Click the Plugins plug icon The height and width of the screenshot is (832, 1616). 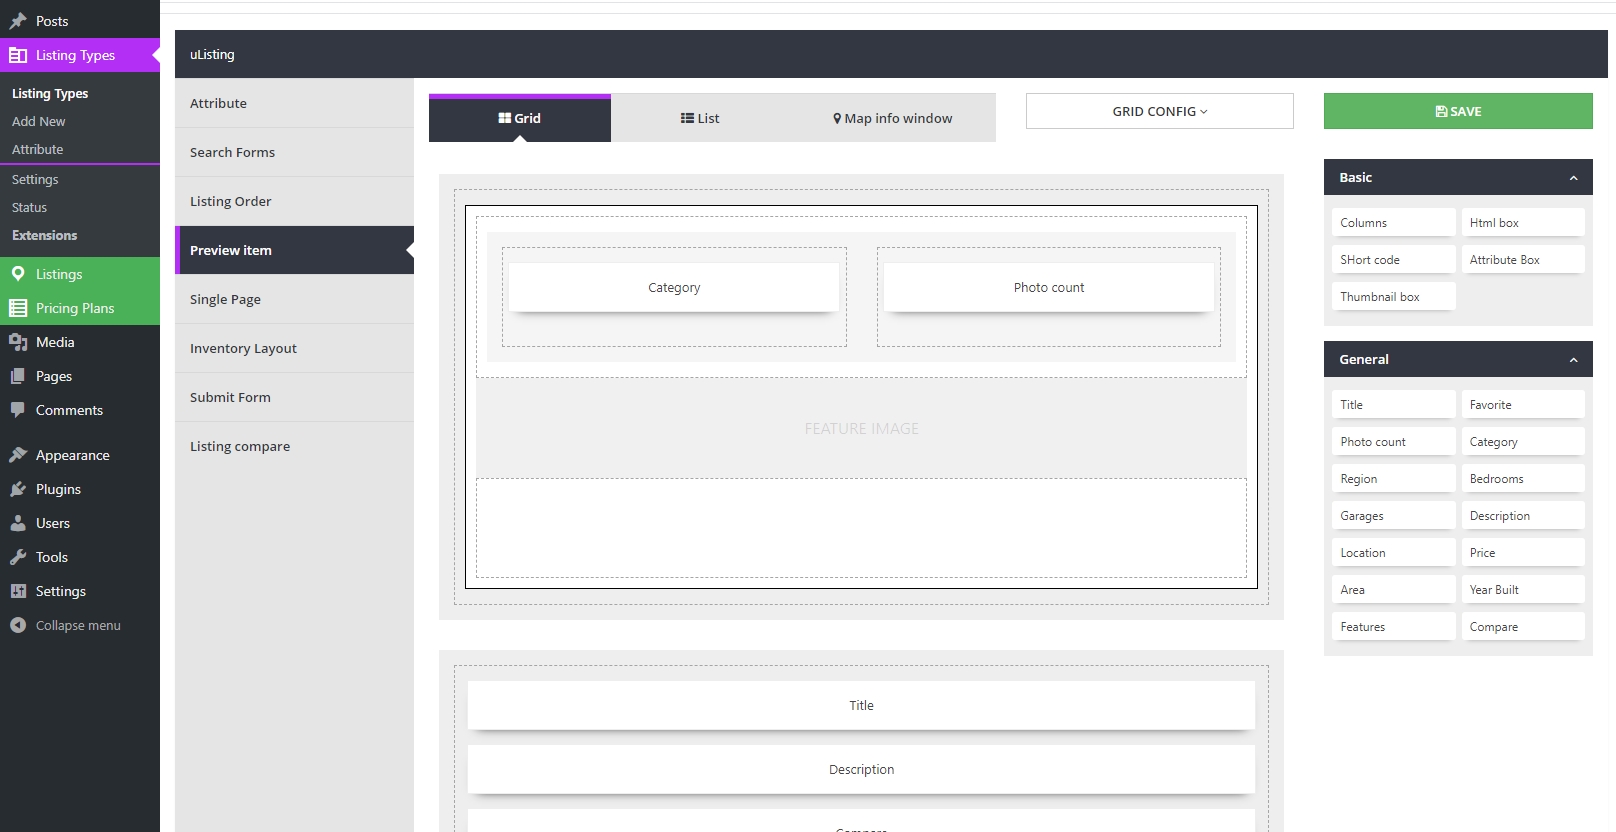click(x=18, y=489)
